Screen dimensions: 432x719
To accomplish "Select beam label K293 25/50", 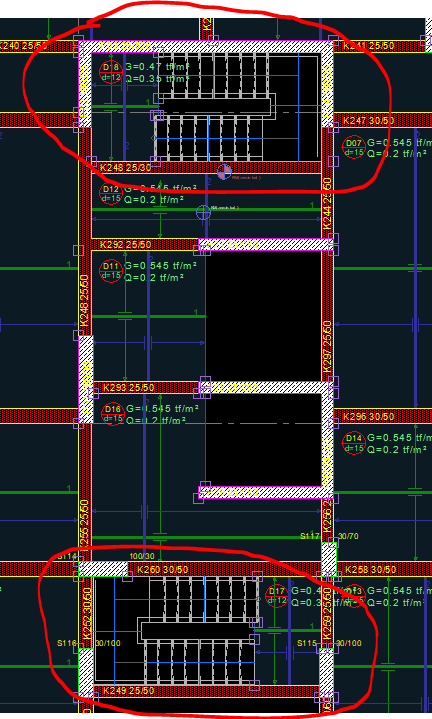I will (128, 388).
